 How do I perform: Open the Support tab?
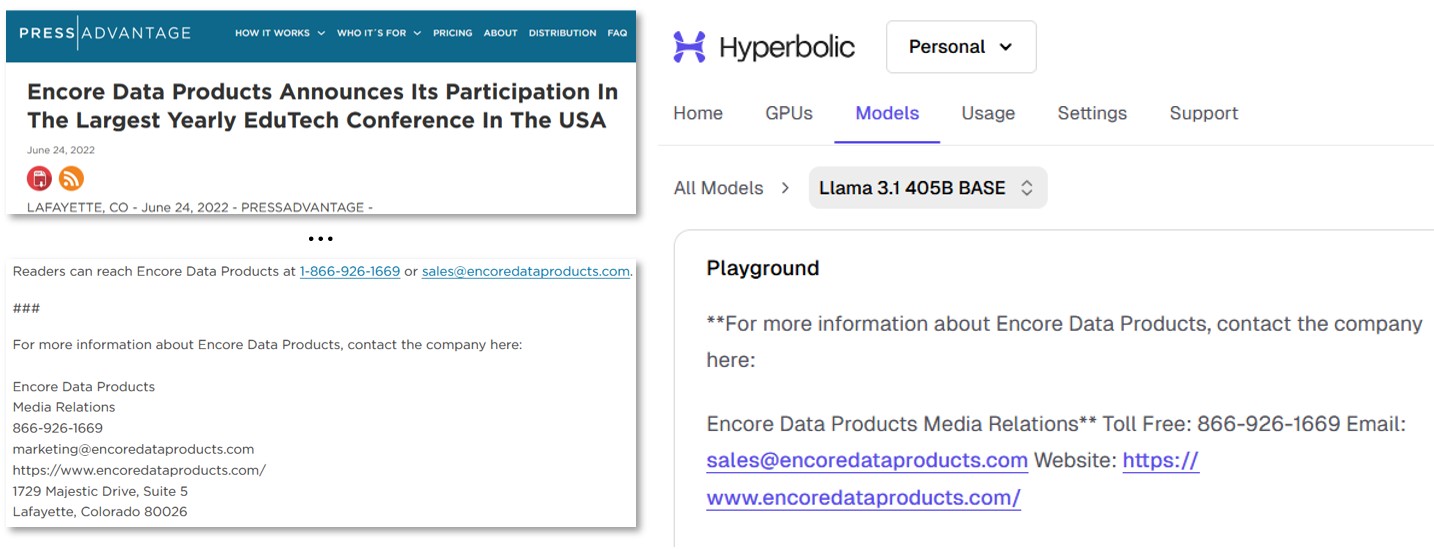pyautogui.click(x=1203, y=113)
